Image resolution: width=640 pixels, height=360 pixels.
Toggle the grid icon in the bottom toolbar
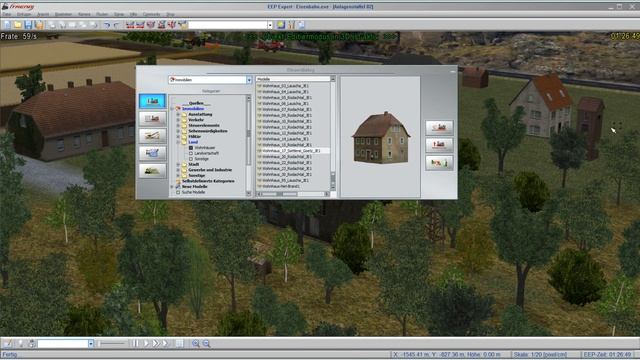(x=180, y=344)
